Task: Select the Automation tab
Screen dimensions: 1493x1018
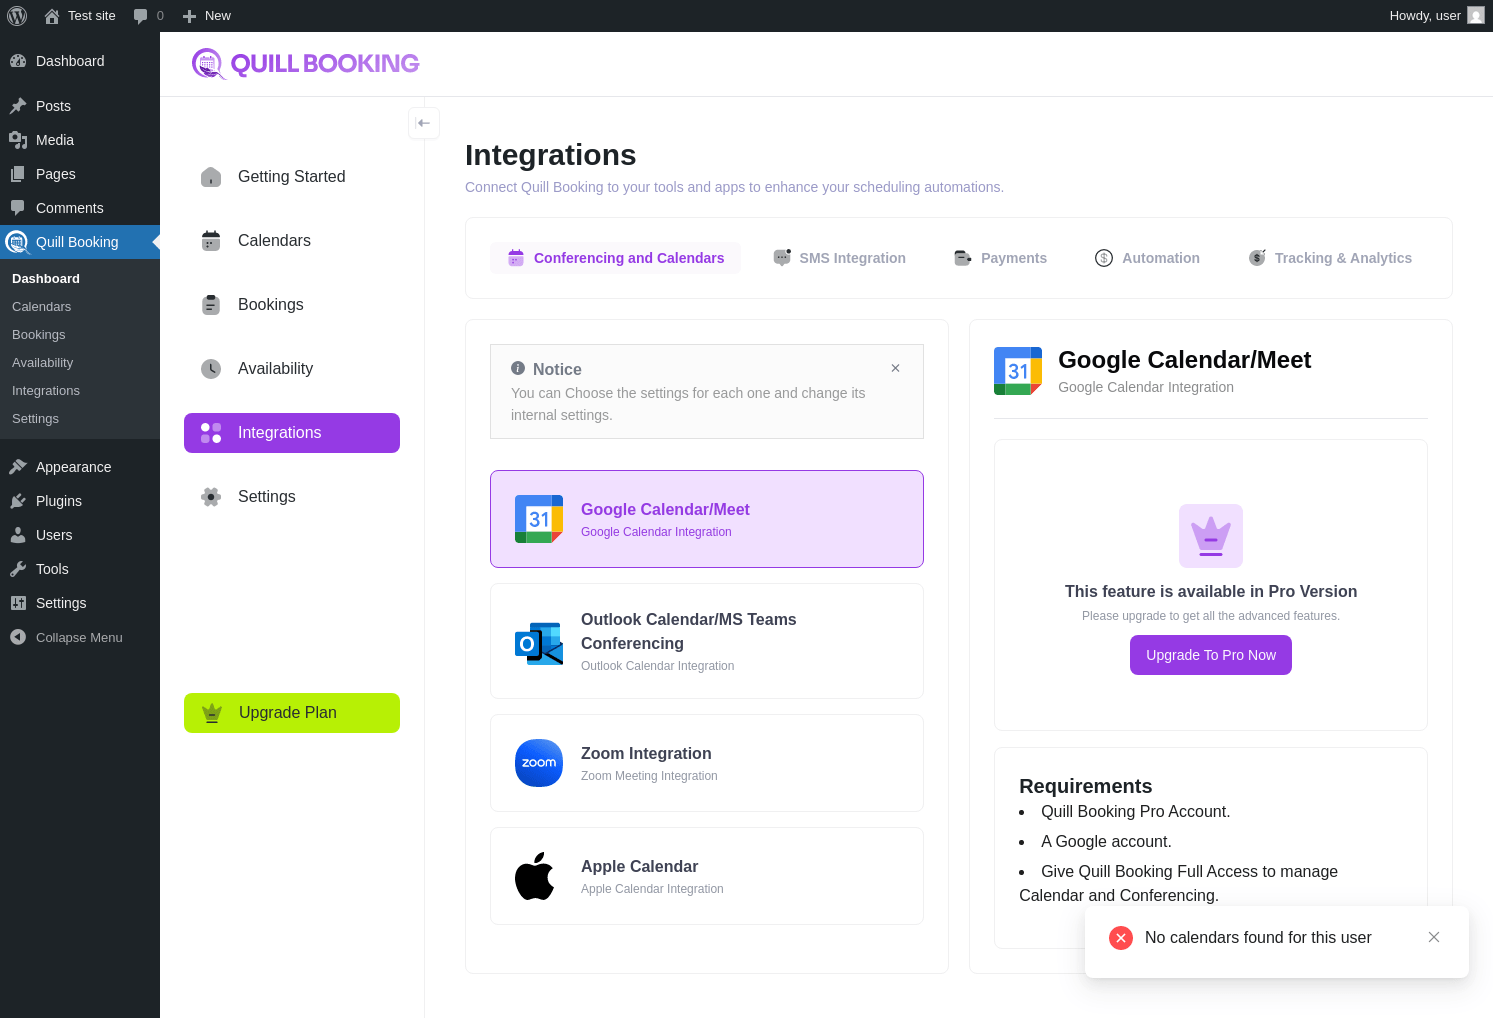Action: (x=1148, y=258)
